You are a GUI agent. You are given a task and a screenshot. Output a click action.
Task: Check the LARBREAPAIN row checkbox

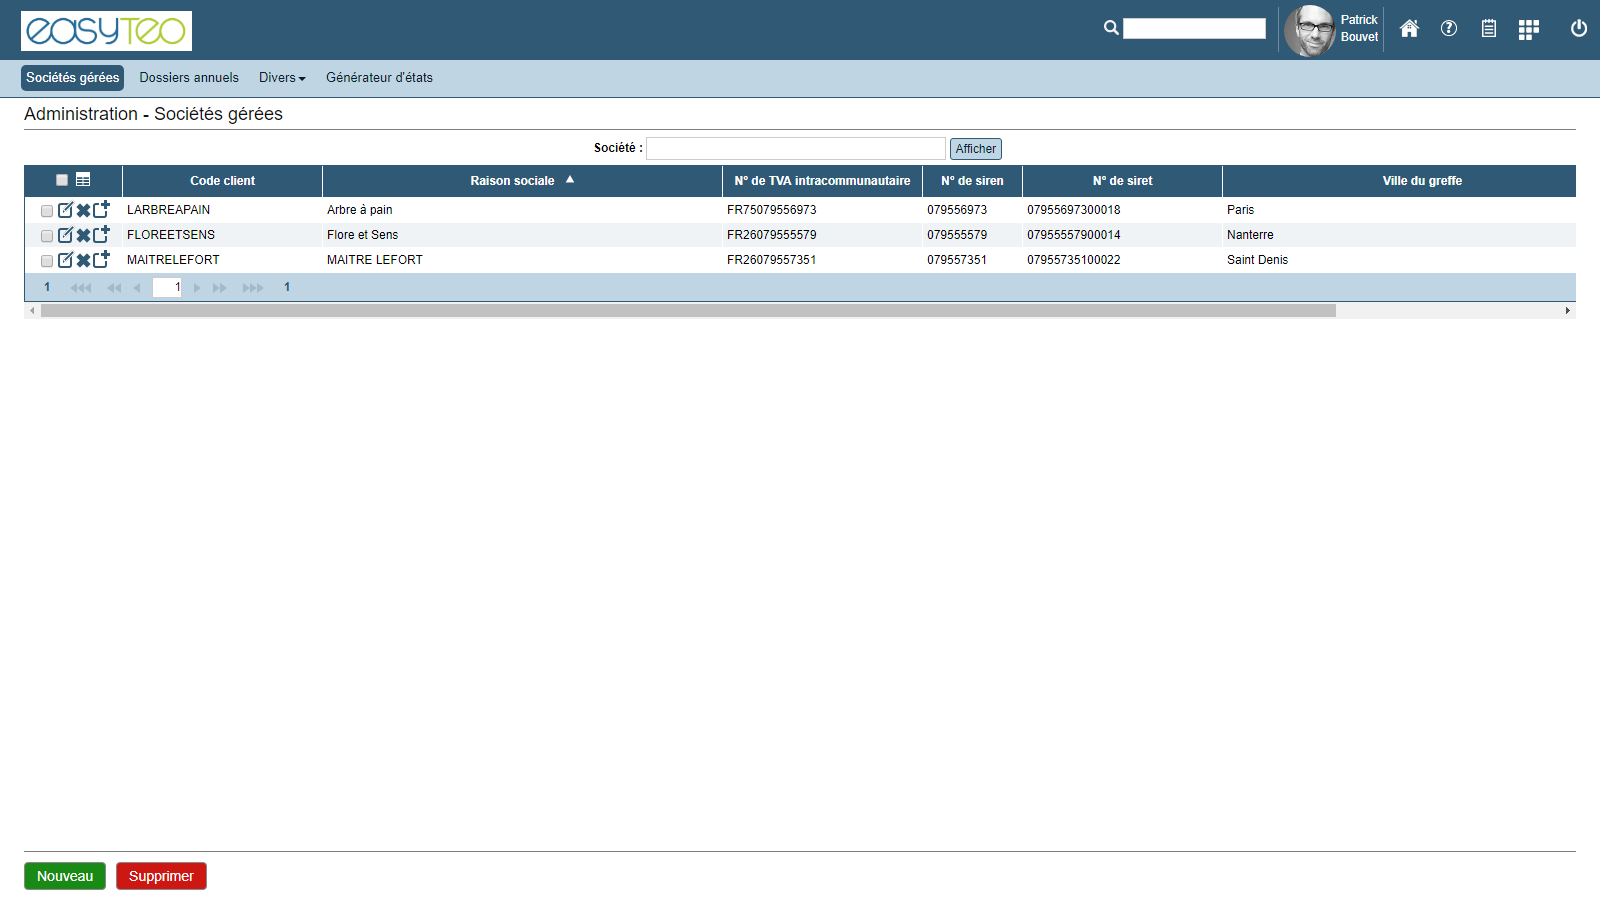click(47, 211)
